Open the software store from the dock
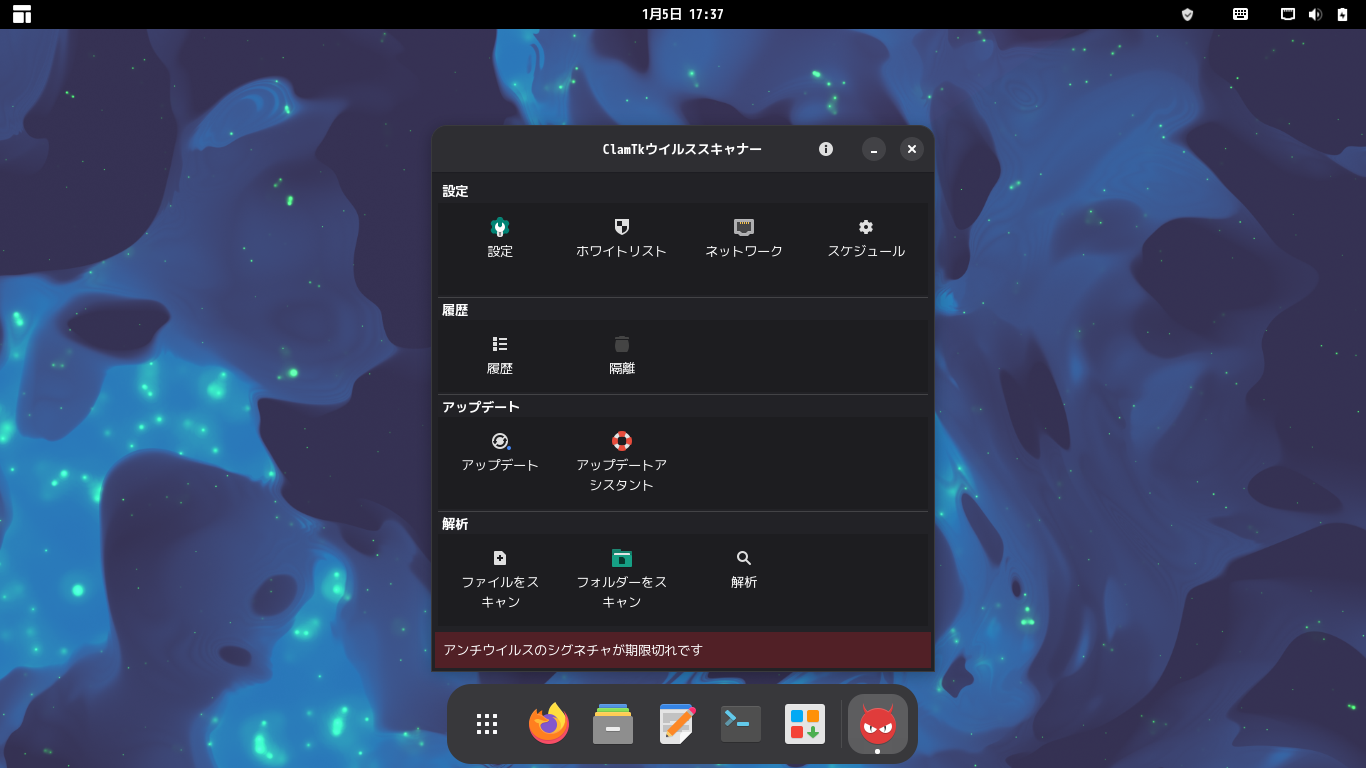The height and width of the screenshot is (768, 1366). pyautogui.click(x=805, y=724)
